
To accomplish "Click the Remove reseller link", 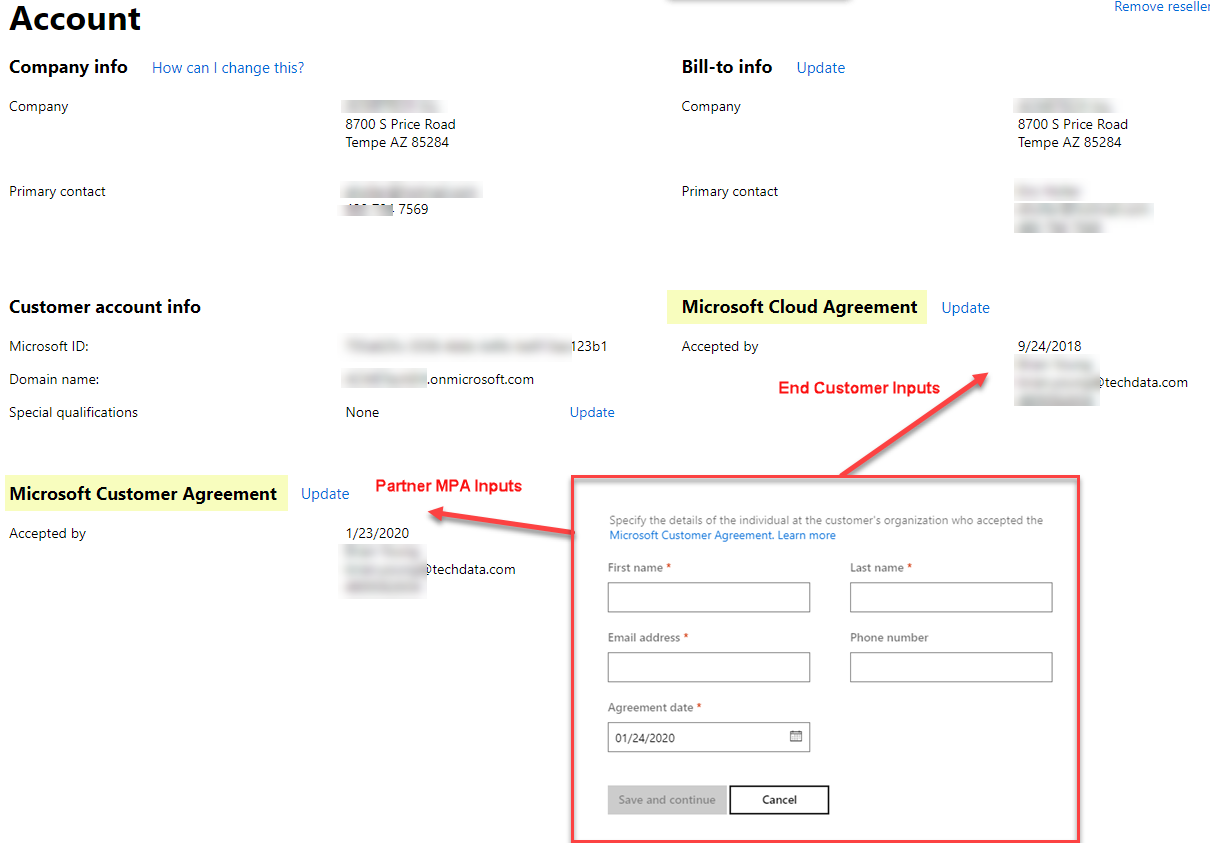I will [x=1162, y=6].
